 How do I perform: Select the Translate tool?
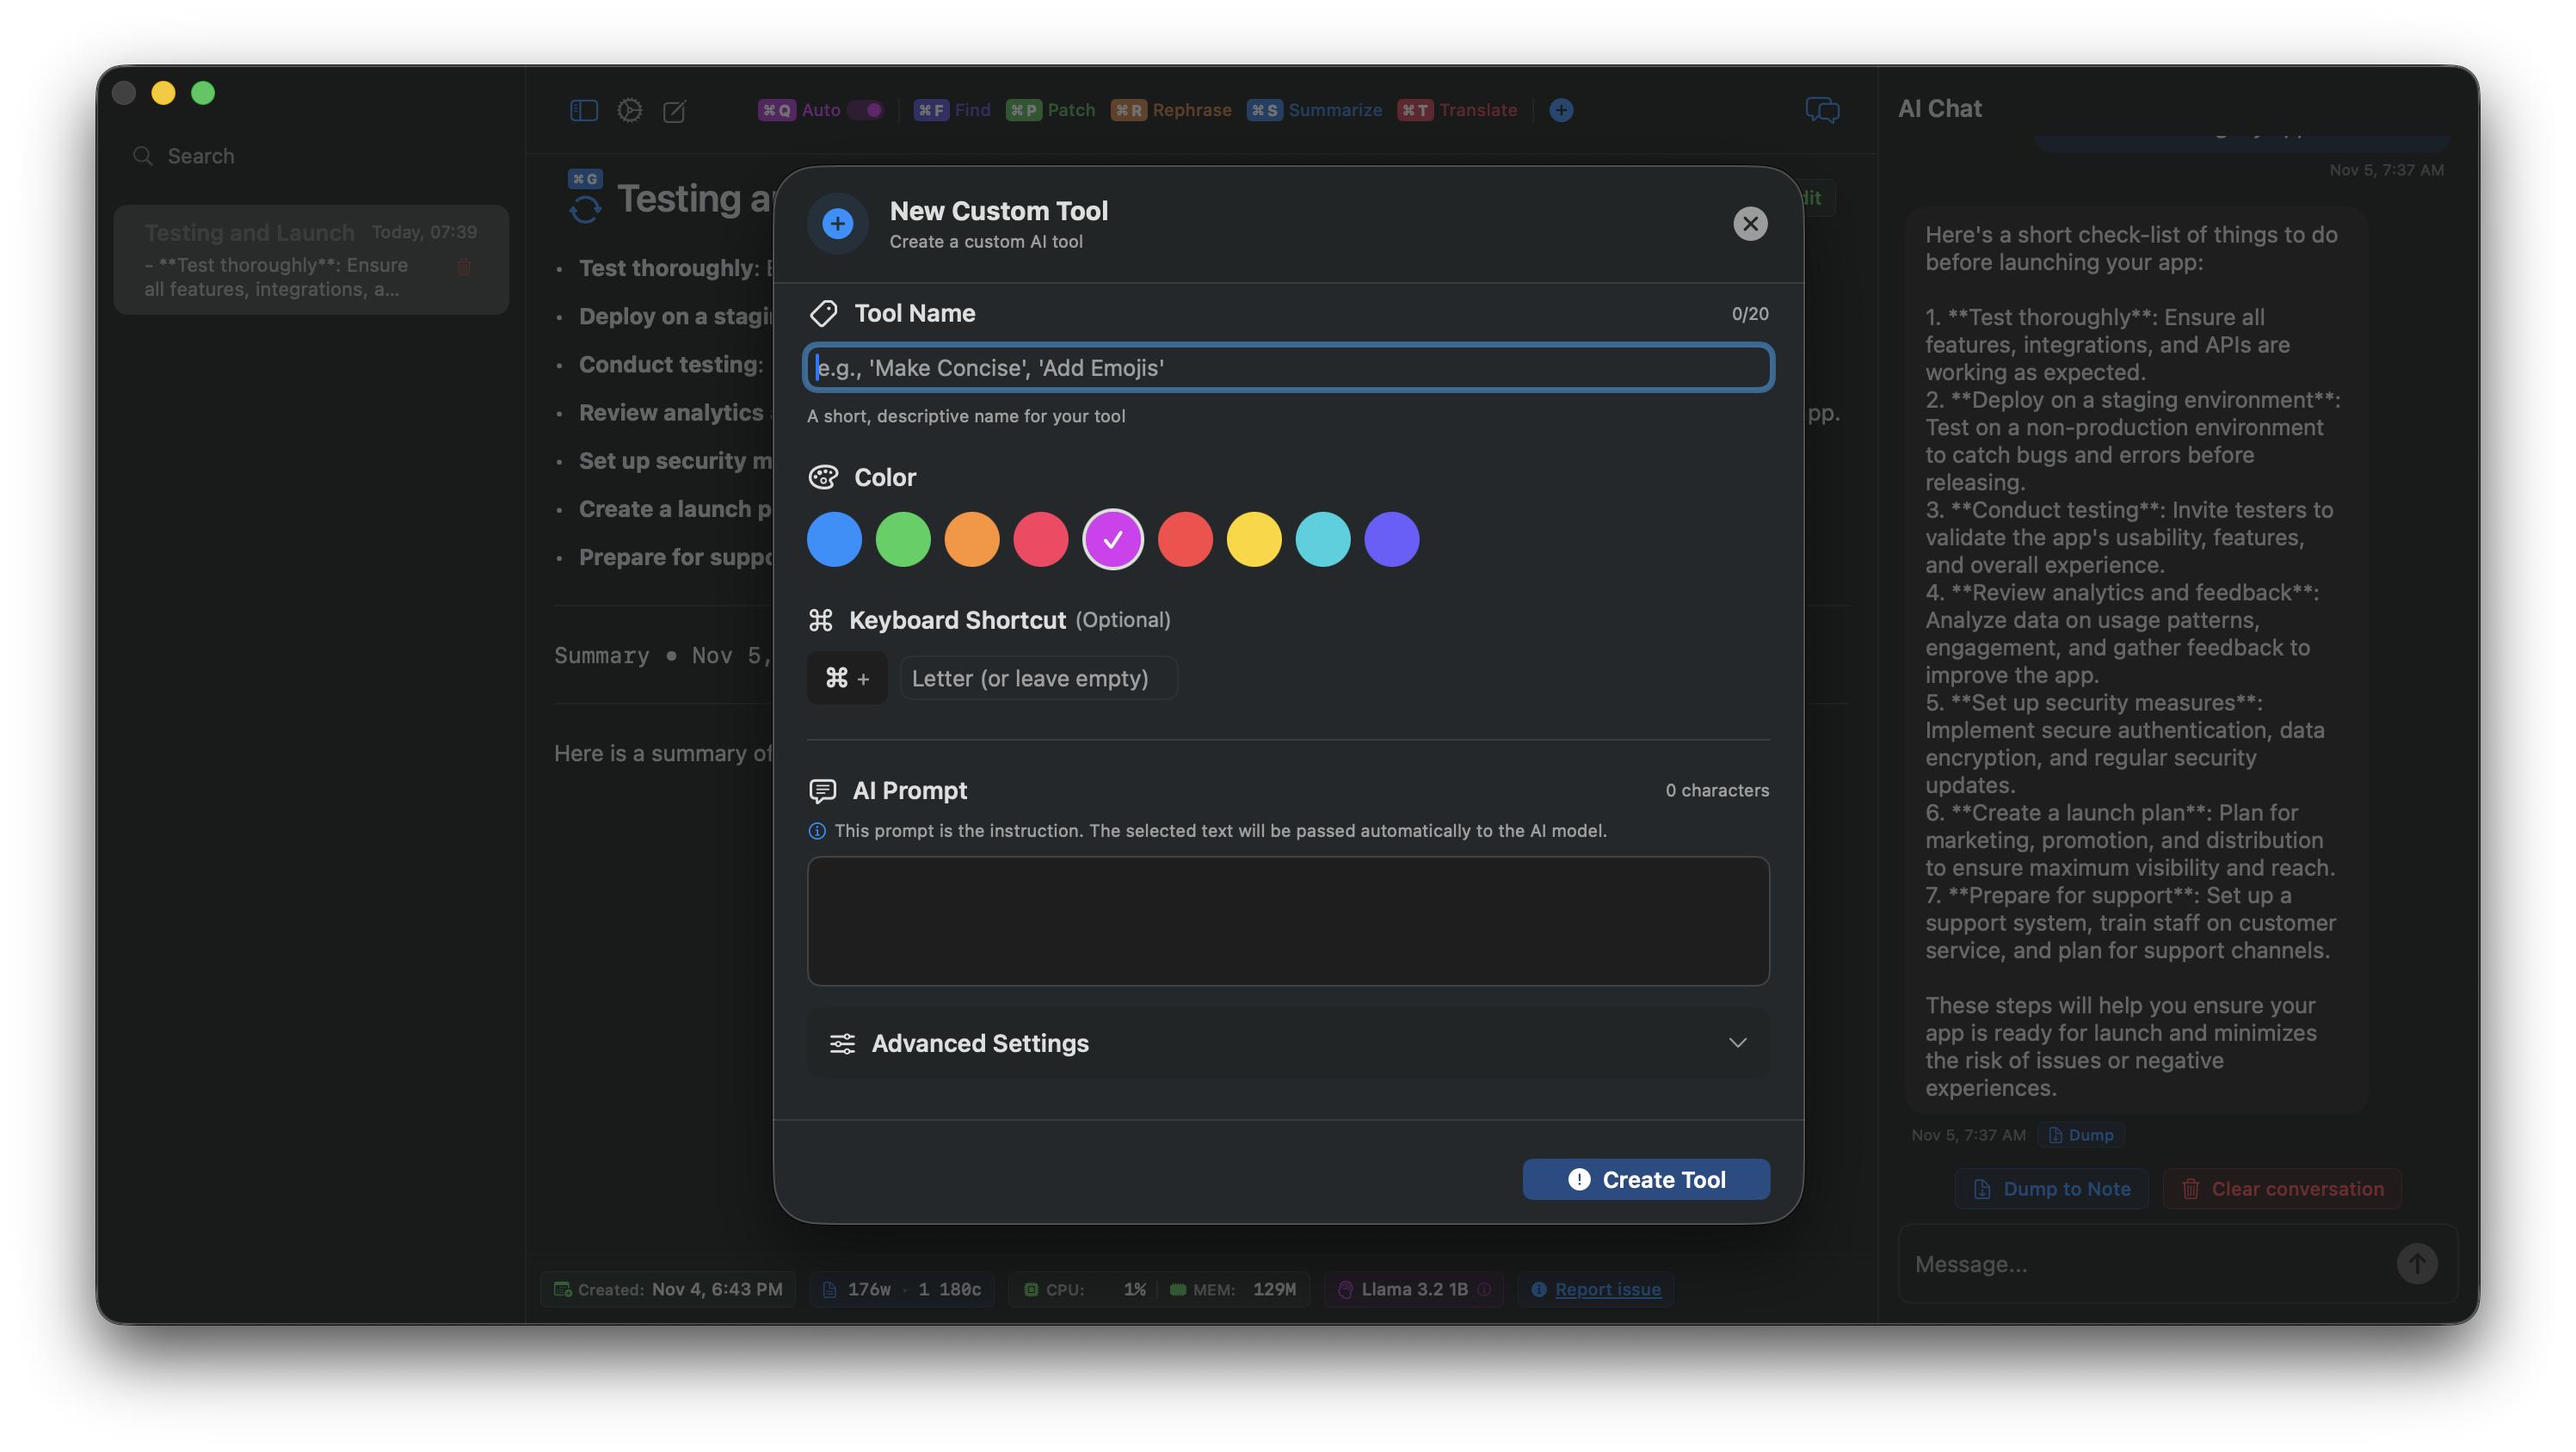point(1457,110)
